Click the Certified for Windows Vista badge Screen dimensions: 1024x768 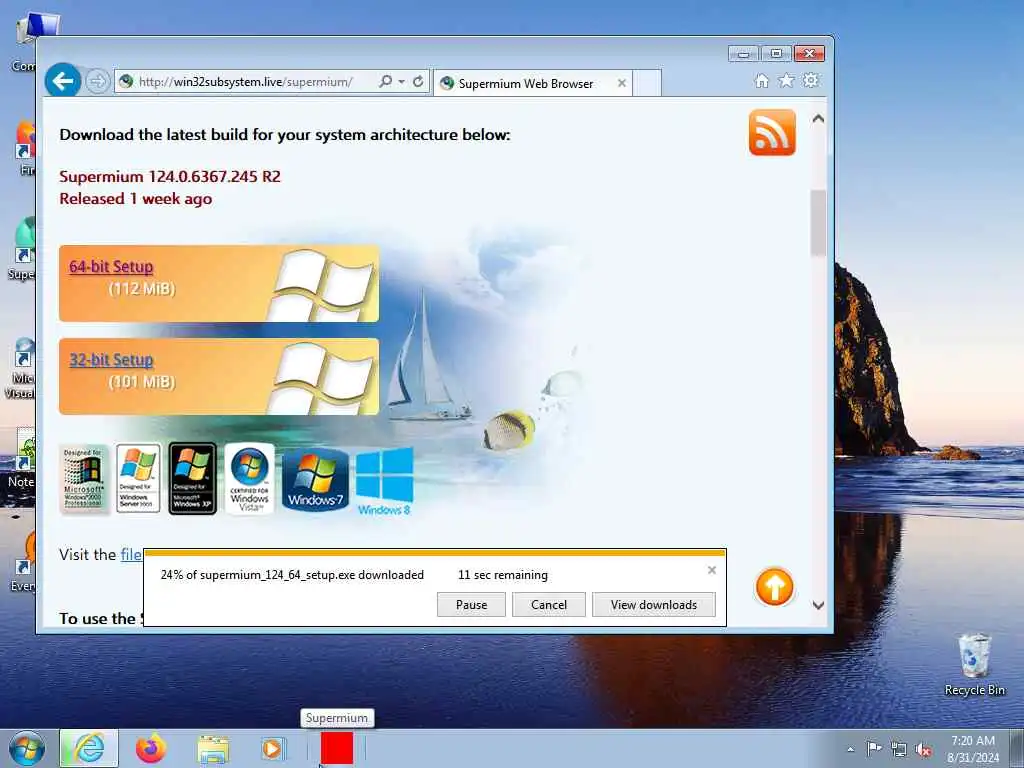coord(249,479)
